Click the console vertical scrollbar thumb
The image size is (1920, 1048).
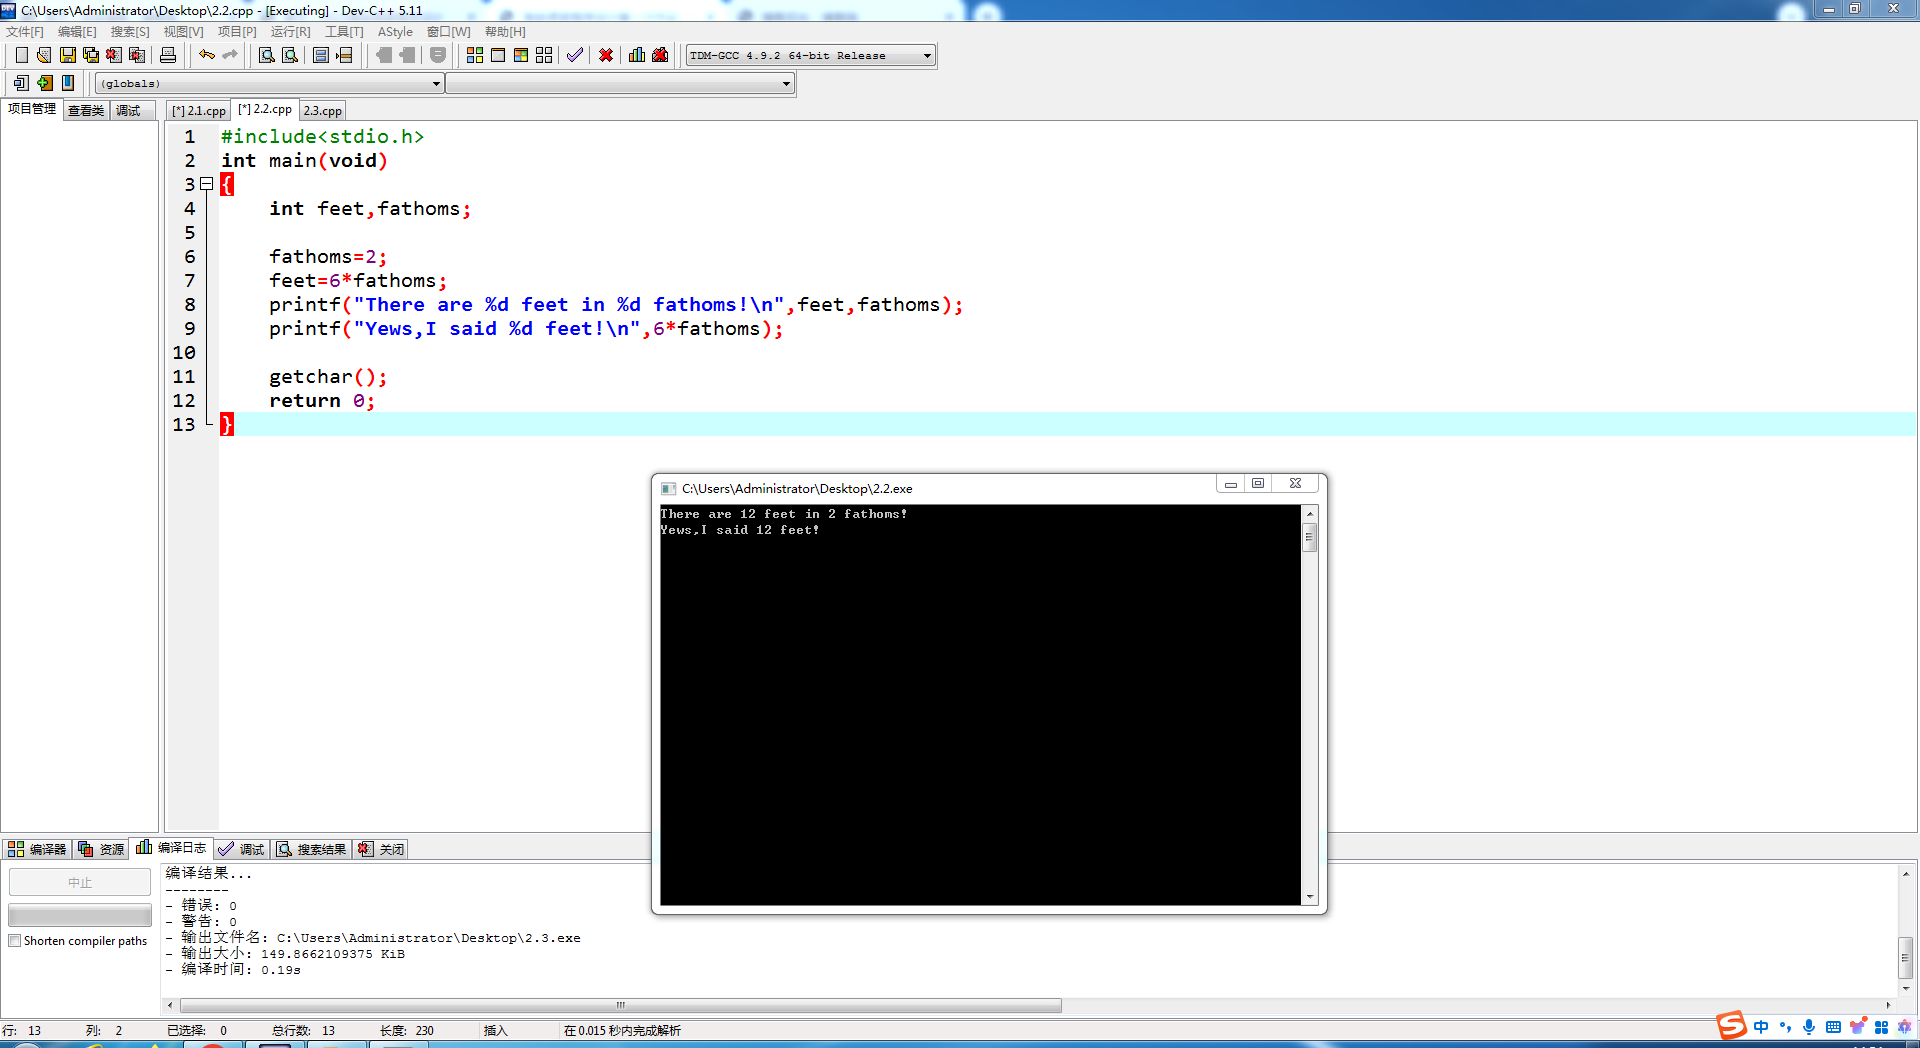pos(1310,537)
